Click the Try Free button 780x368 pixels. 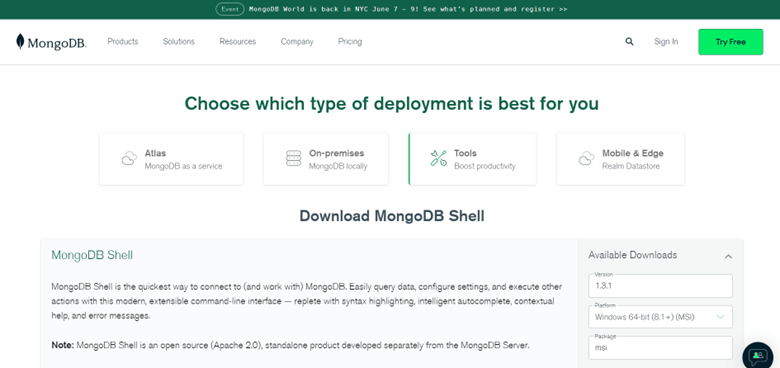click(730, 42)
